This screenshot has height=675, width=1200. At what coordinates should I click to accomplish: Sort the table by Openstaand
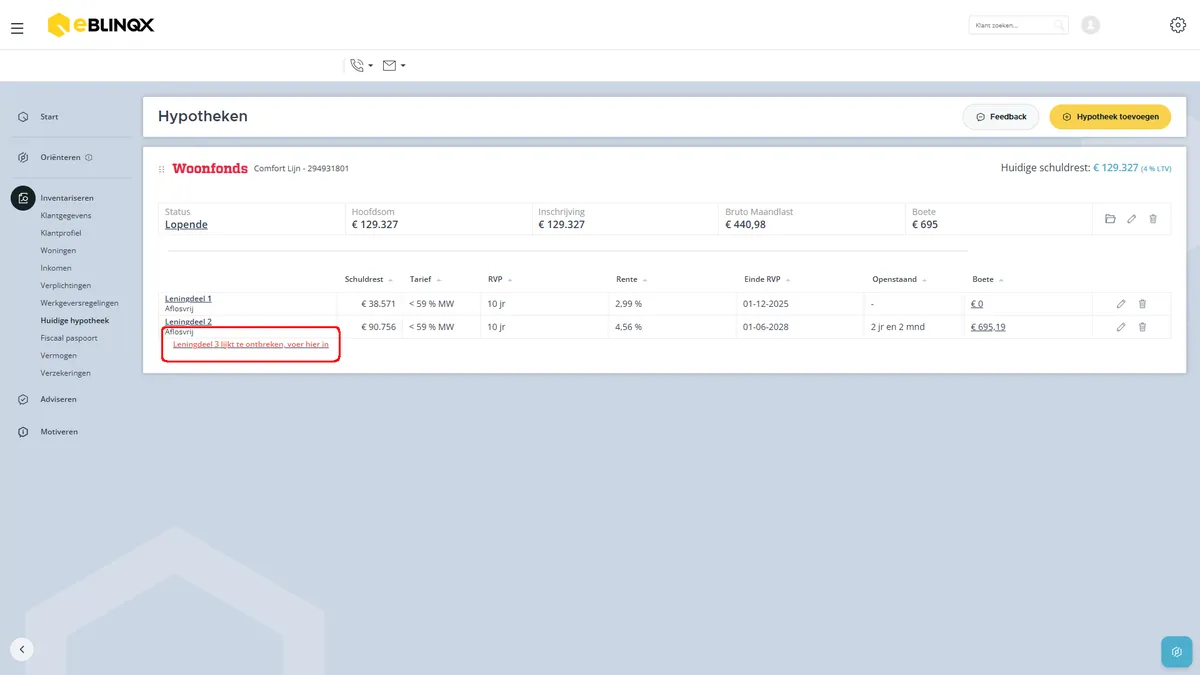coord(899,280)
